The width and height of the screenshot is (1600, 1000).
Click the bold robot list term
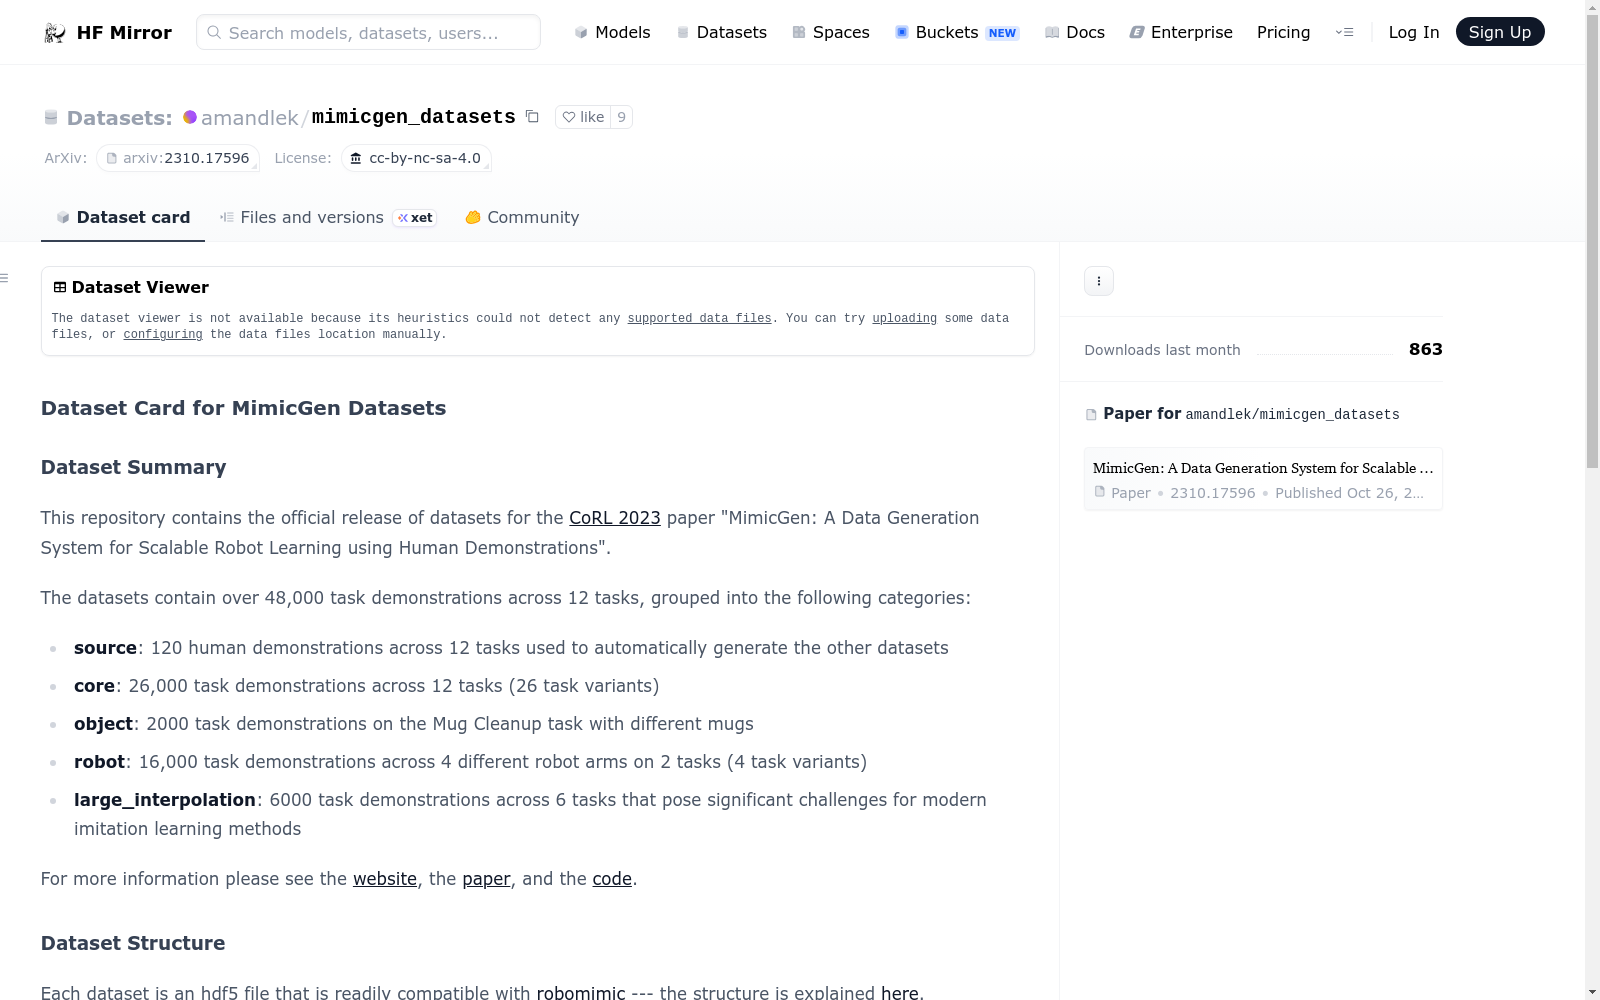[x=99, y=762]
